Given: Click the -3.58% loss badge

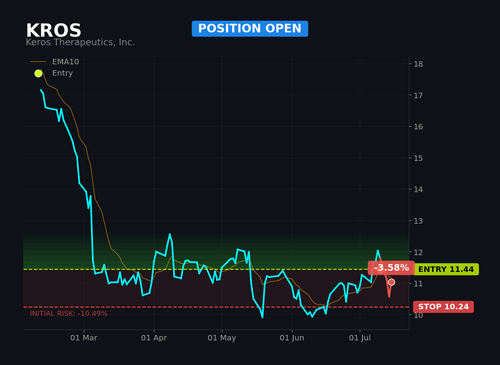Looking at the screenshot, I should [391, 268].
